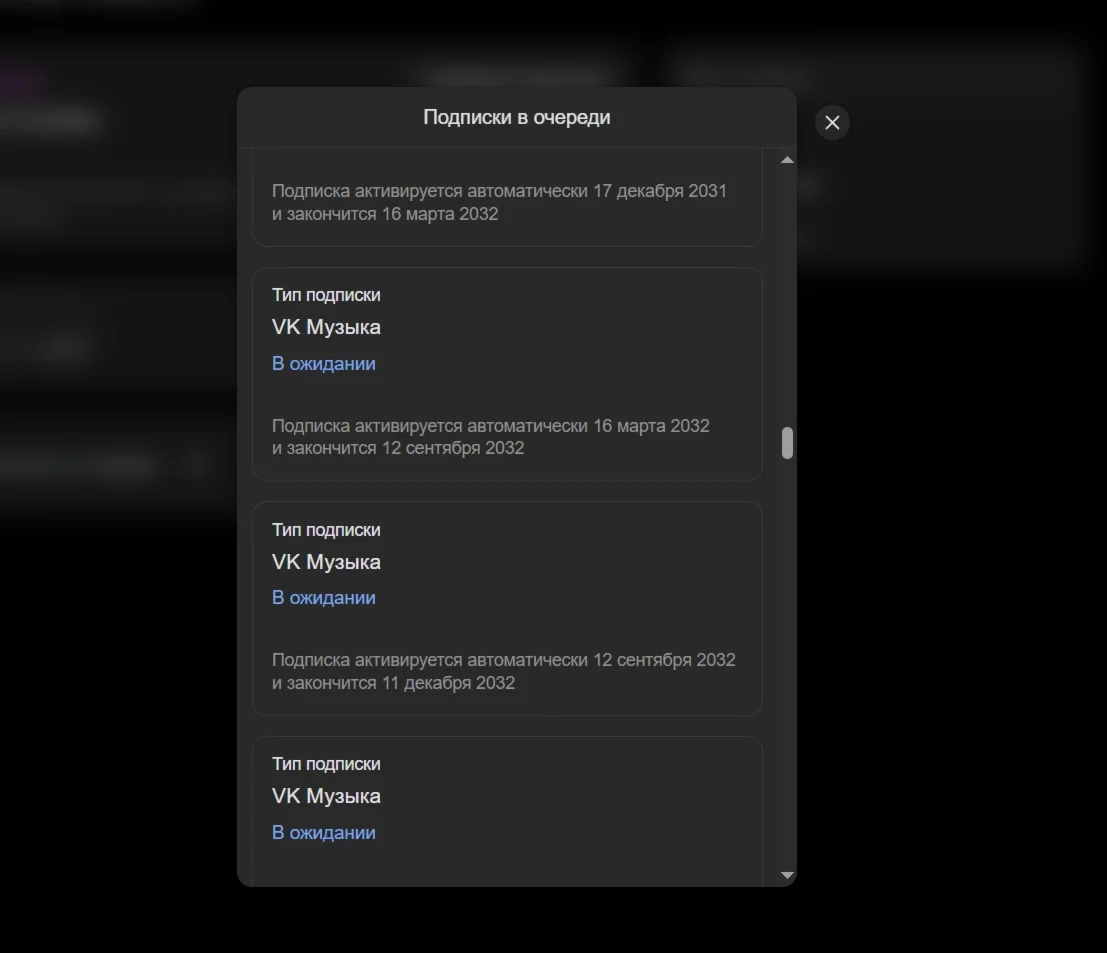Click 'VK Музыка' in the 12 сентября 2032 card
The width and height of the screenshot is (1107, 953).
click(x=326, y=562)
